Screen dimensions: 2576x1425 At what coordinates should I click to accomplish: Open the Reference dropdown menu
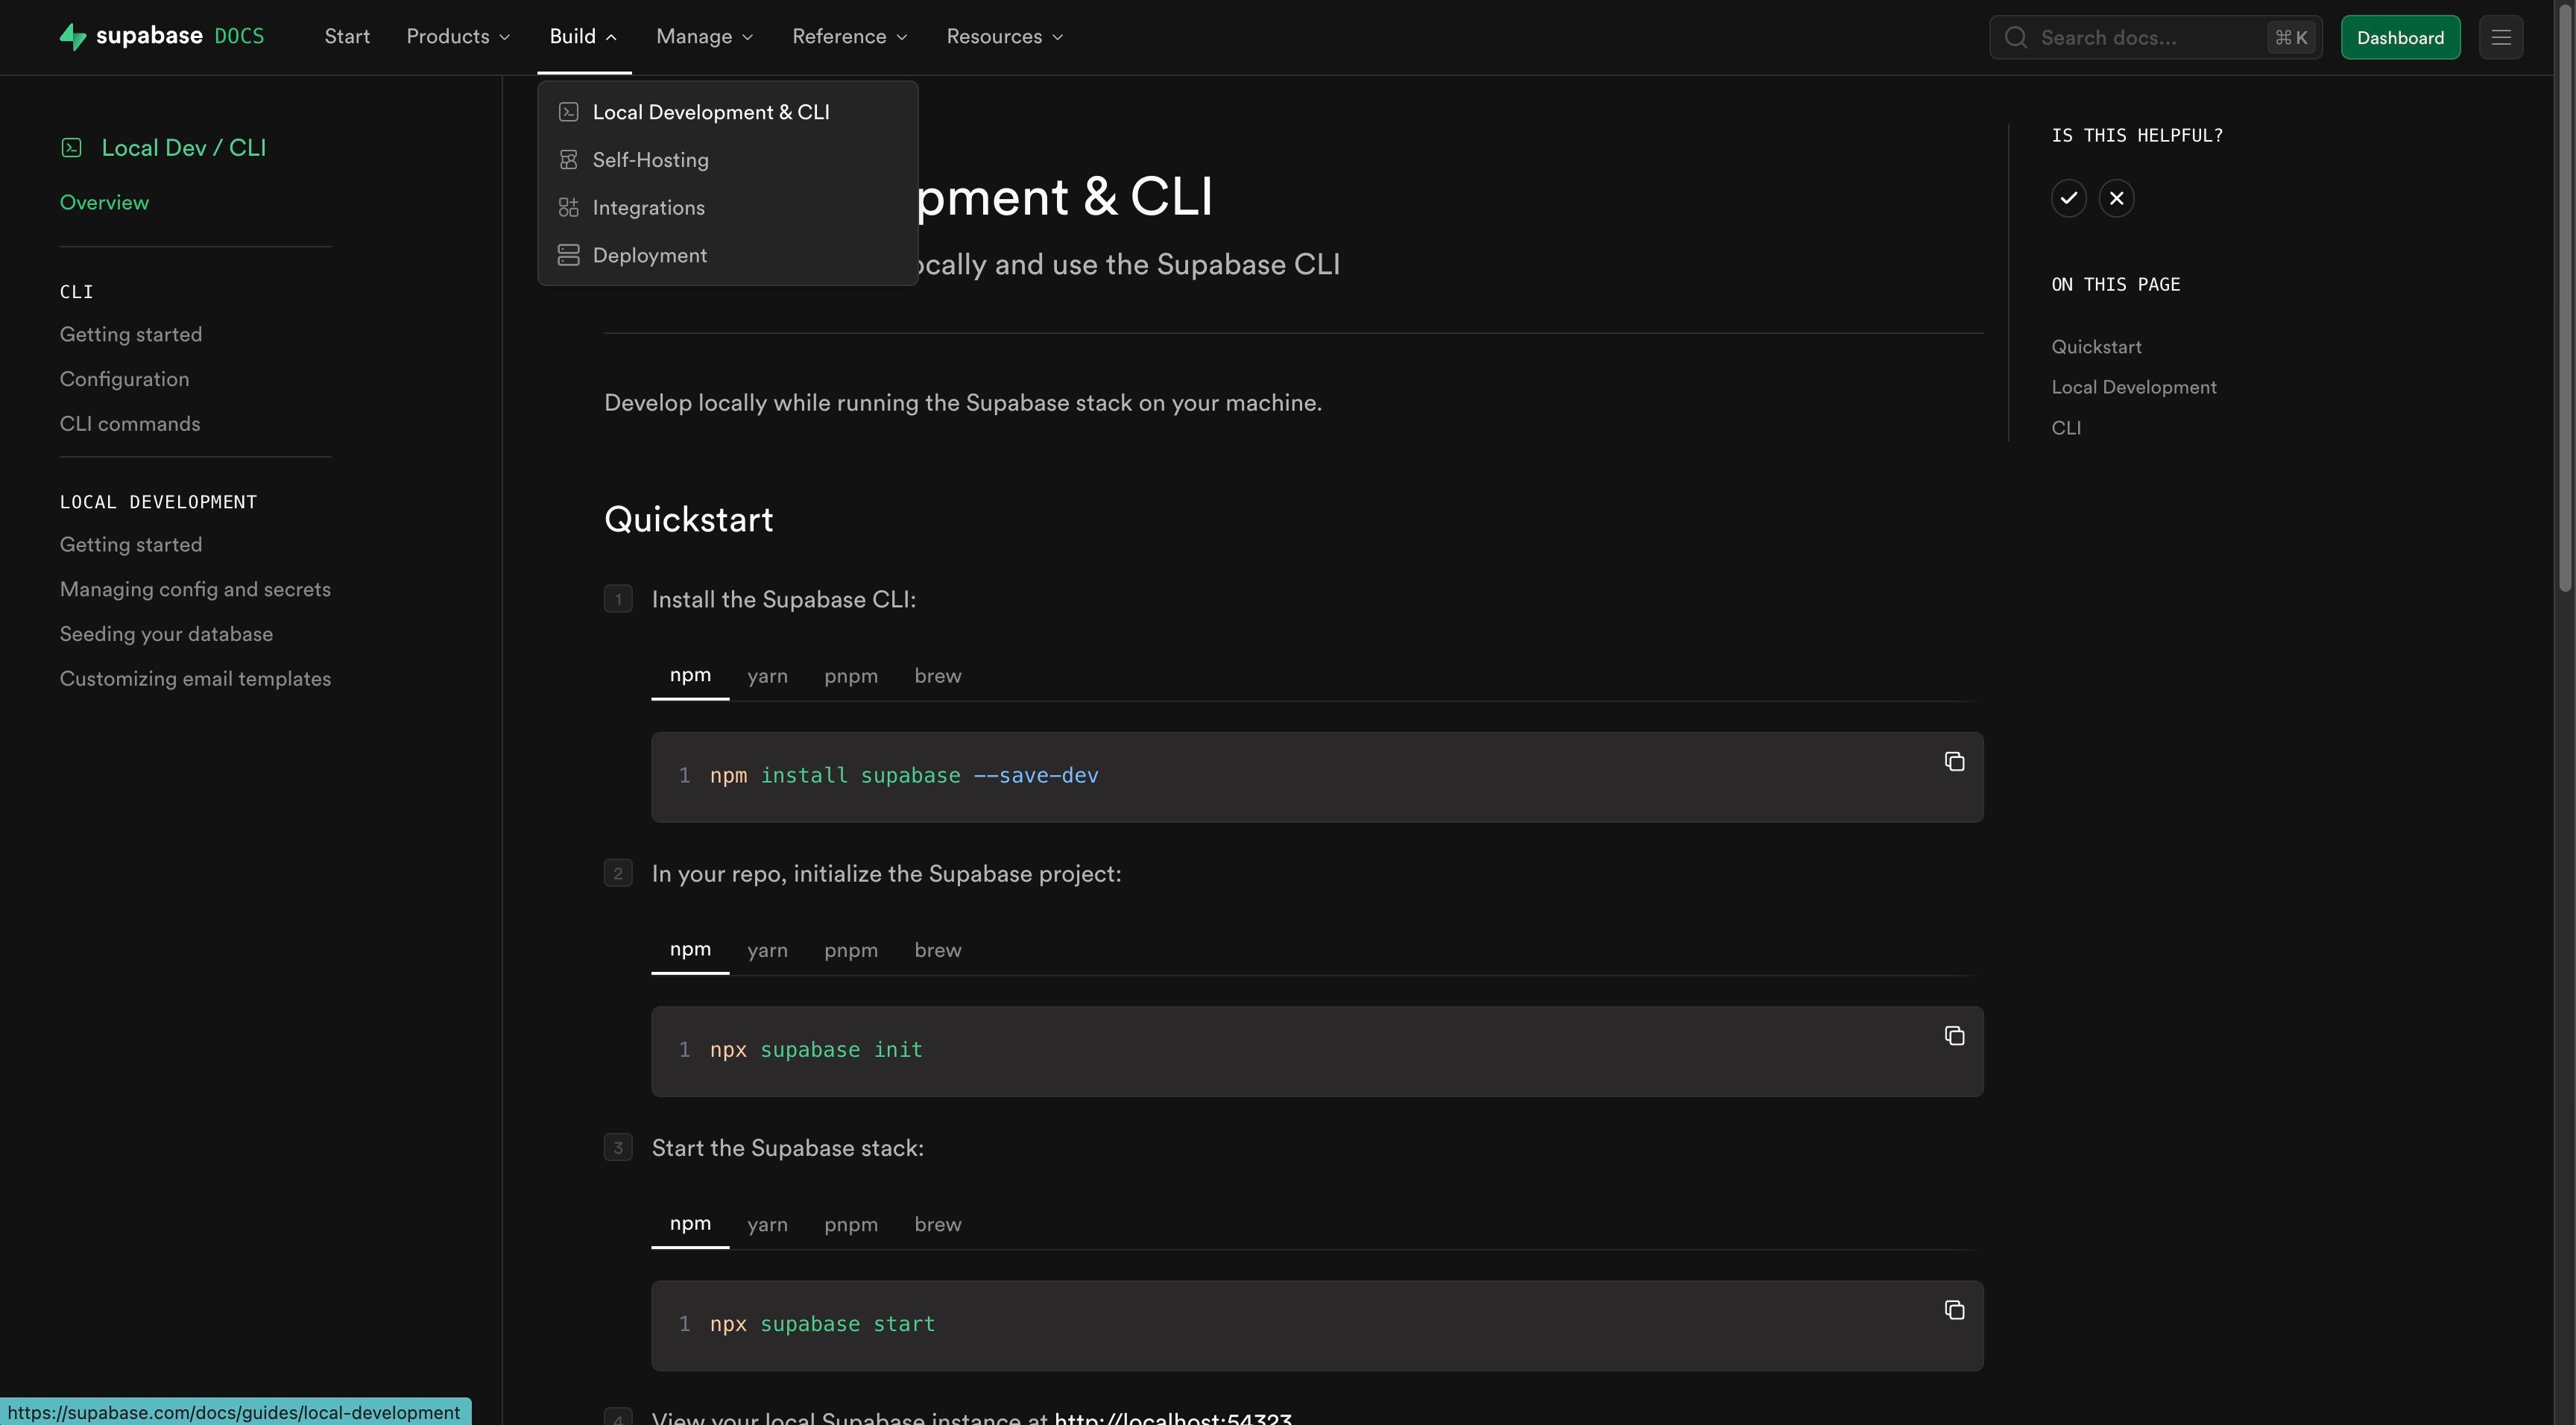849,37
